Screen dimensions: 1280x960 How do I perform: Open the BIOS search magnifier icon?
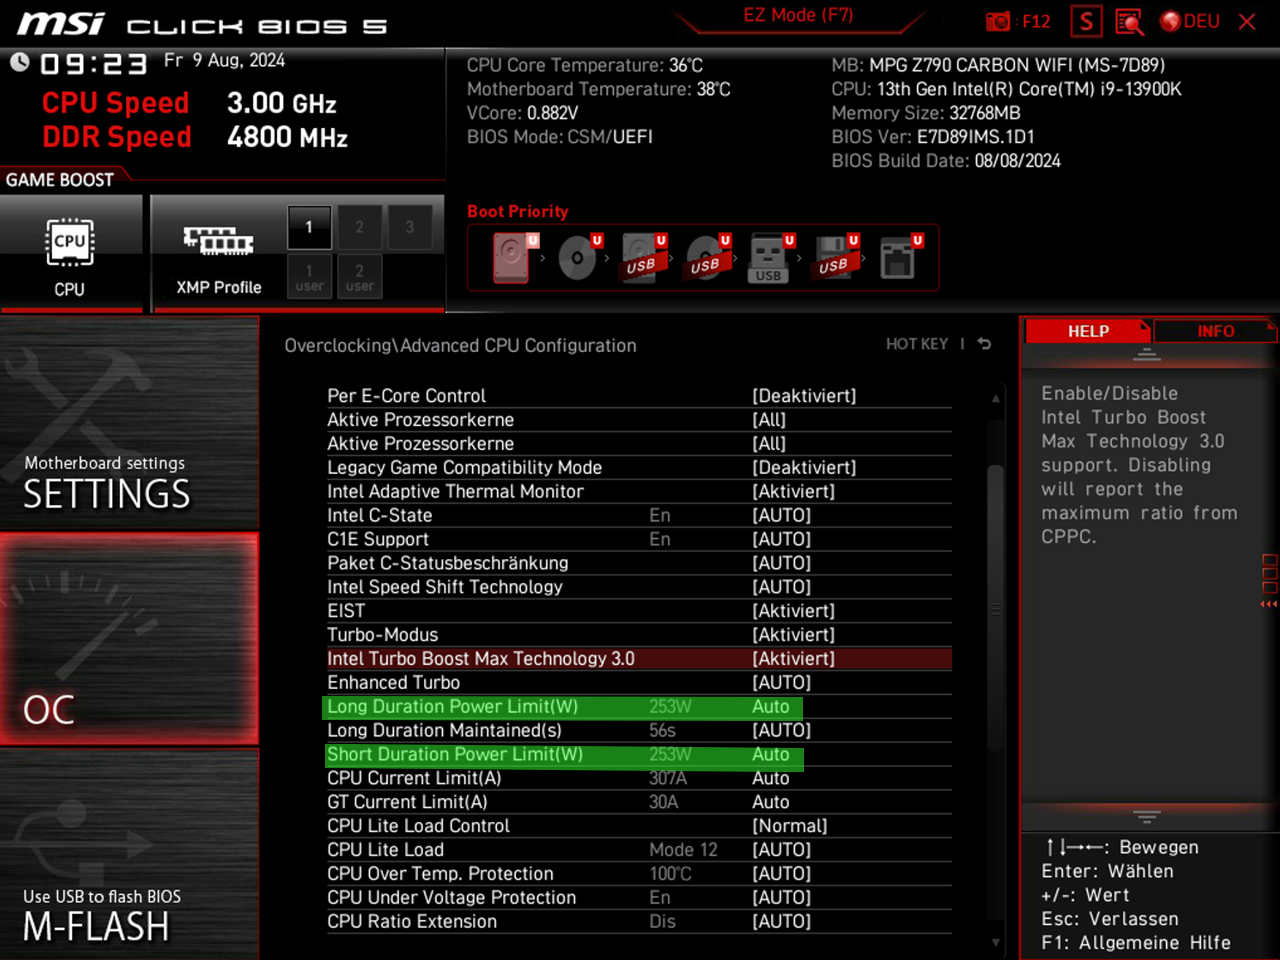point(1129,21)
